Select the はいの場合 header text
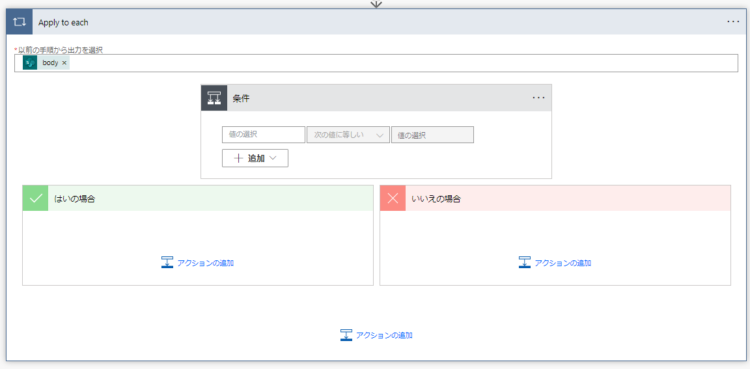750x369 pixels. click(x=74, y=199)
